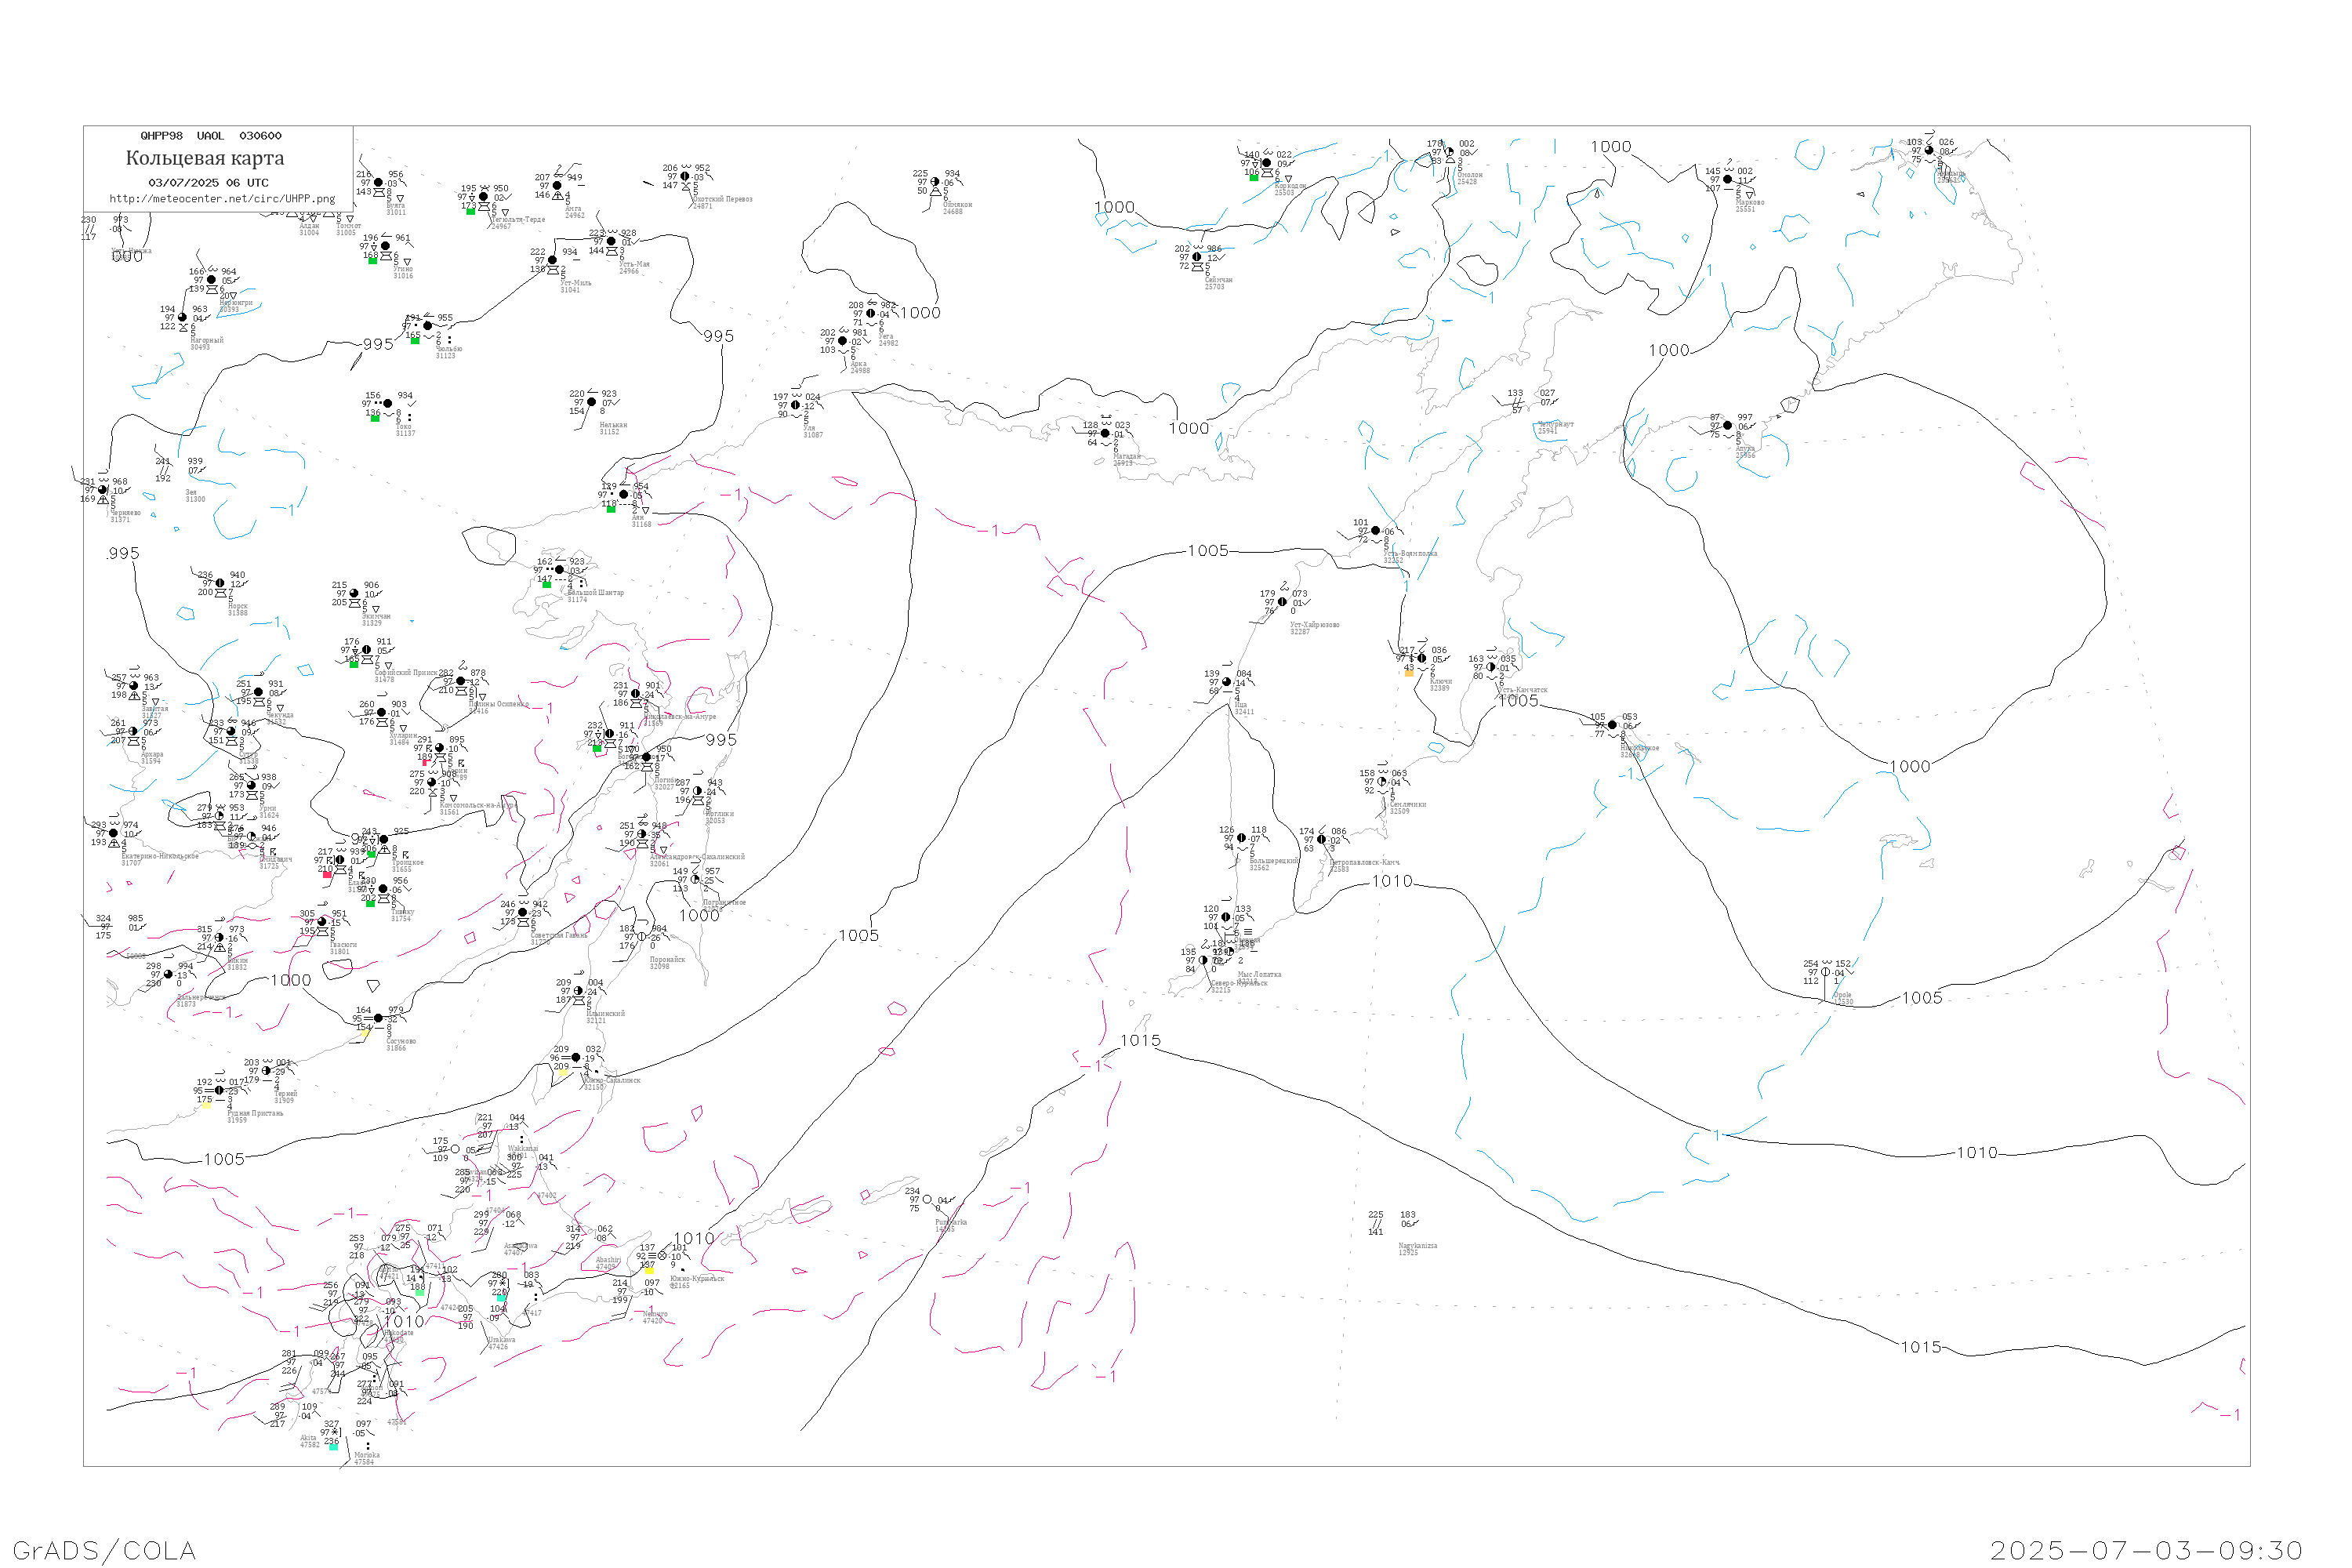Click the Усть-Мая 24966 station circle
The width and height of the screenshot is (2352, 1568).
(612, 241)
